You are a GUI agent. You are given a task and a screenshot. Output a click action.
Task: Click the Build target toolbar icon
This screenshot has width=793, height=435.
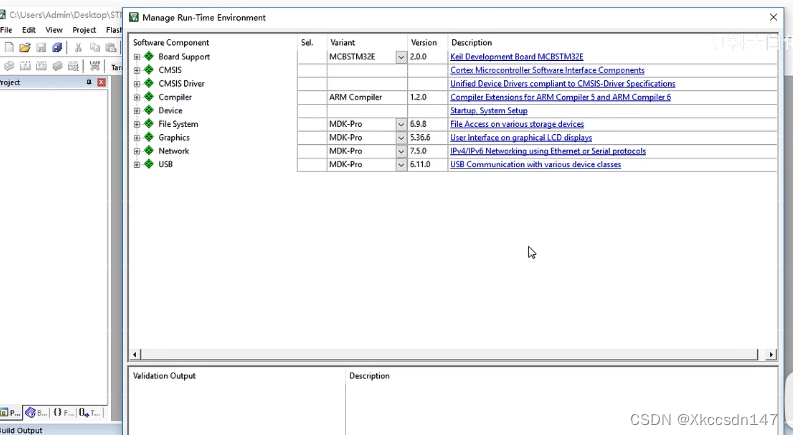(x=25, y=66)
